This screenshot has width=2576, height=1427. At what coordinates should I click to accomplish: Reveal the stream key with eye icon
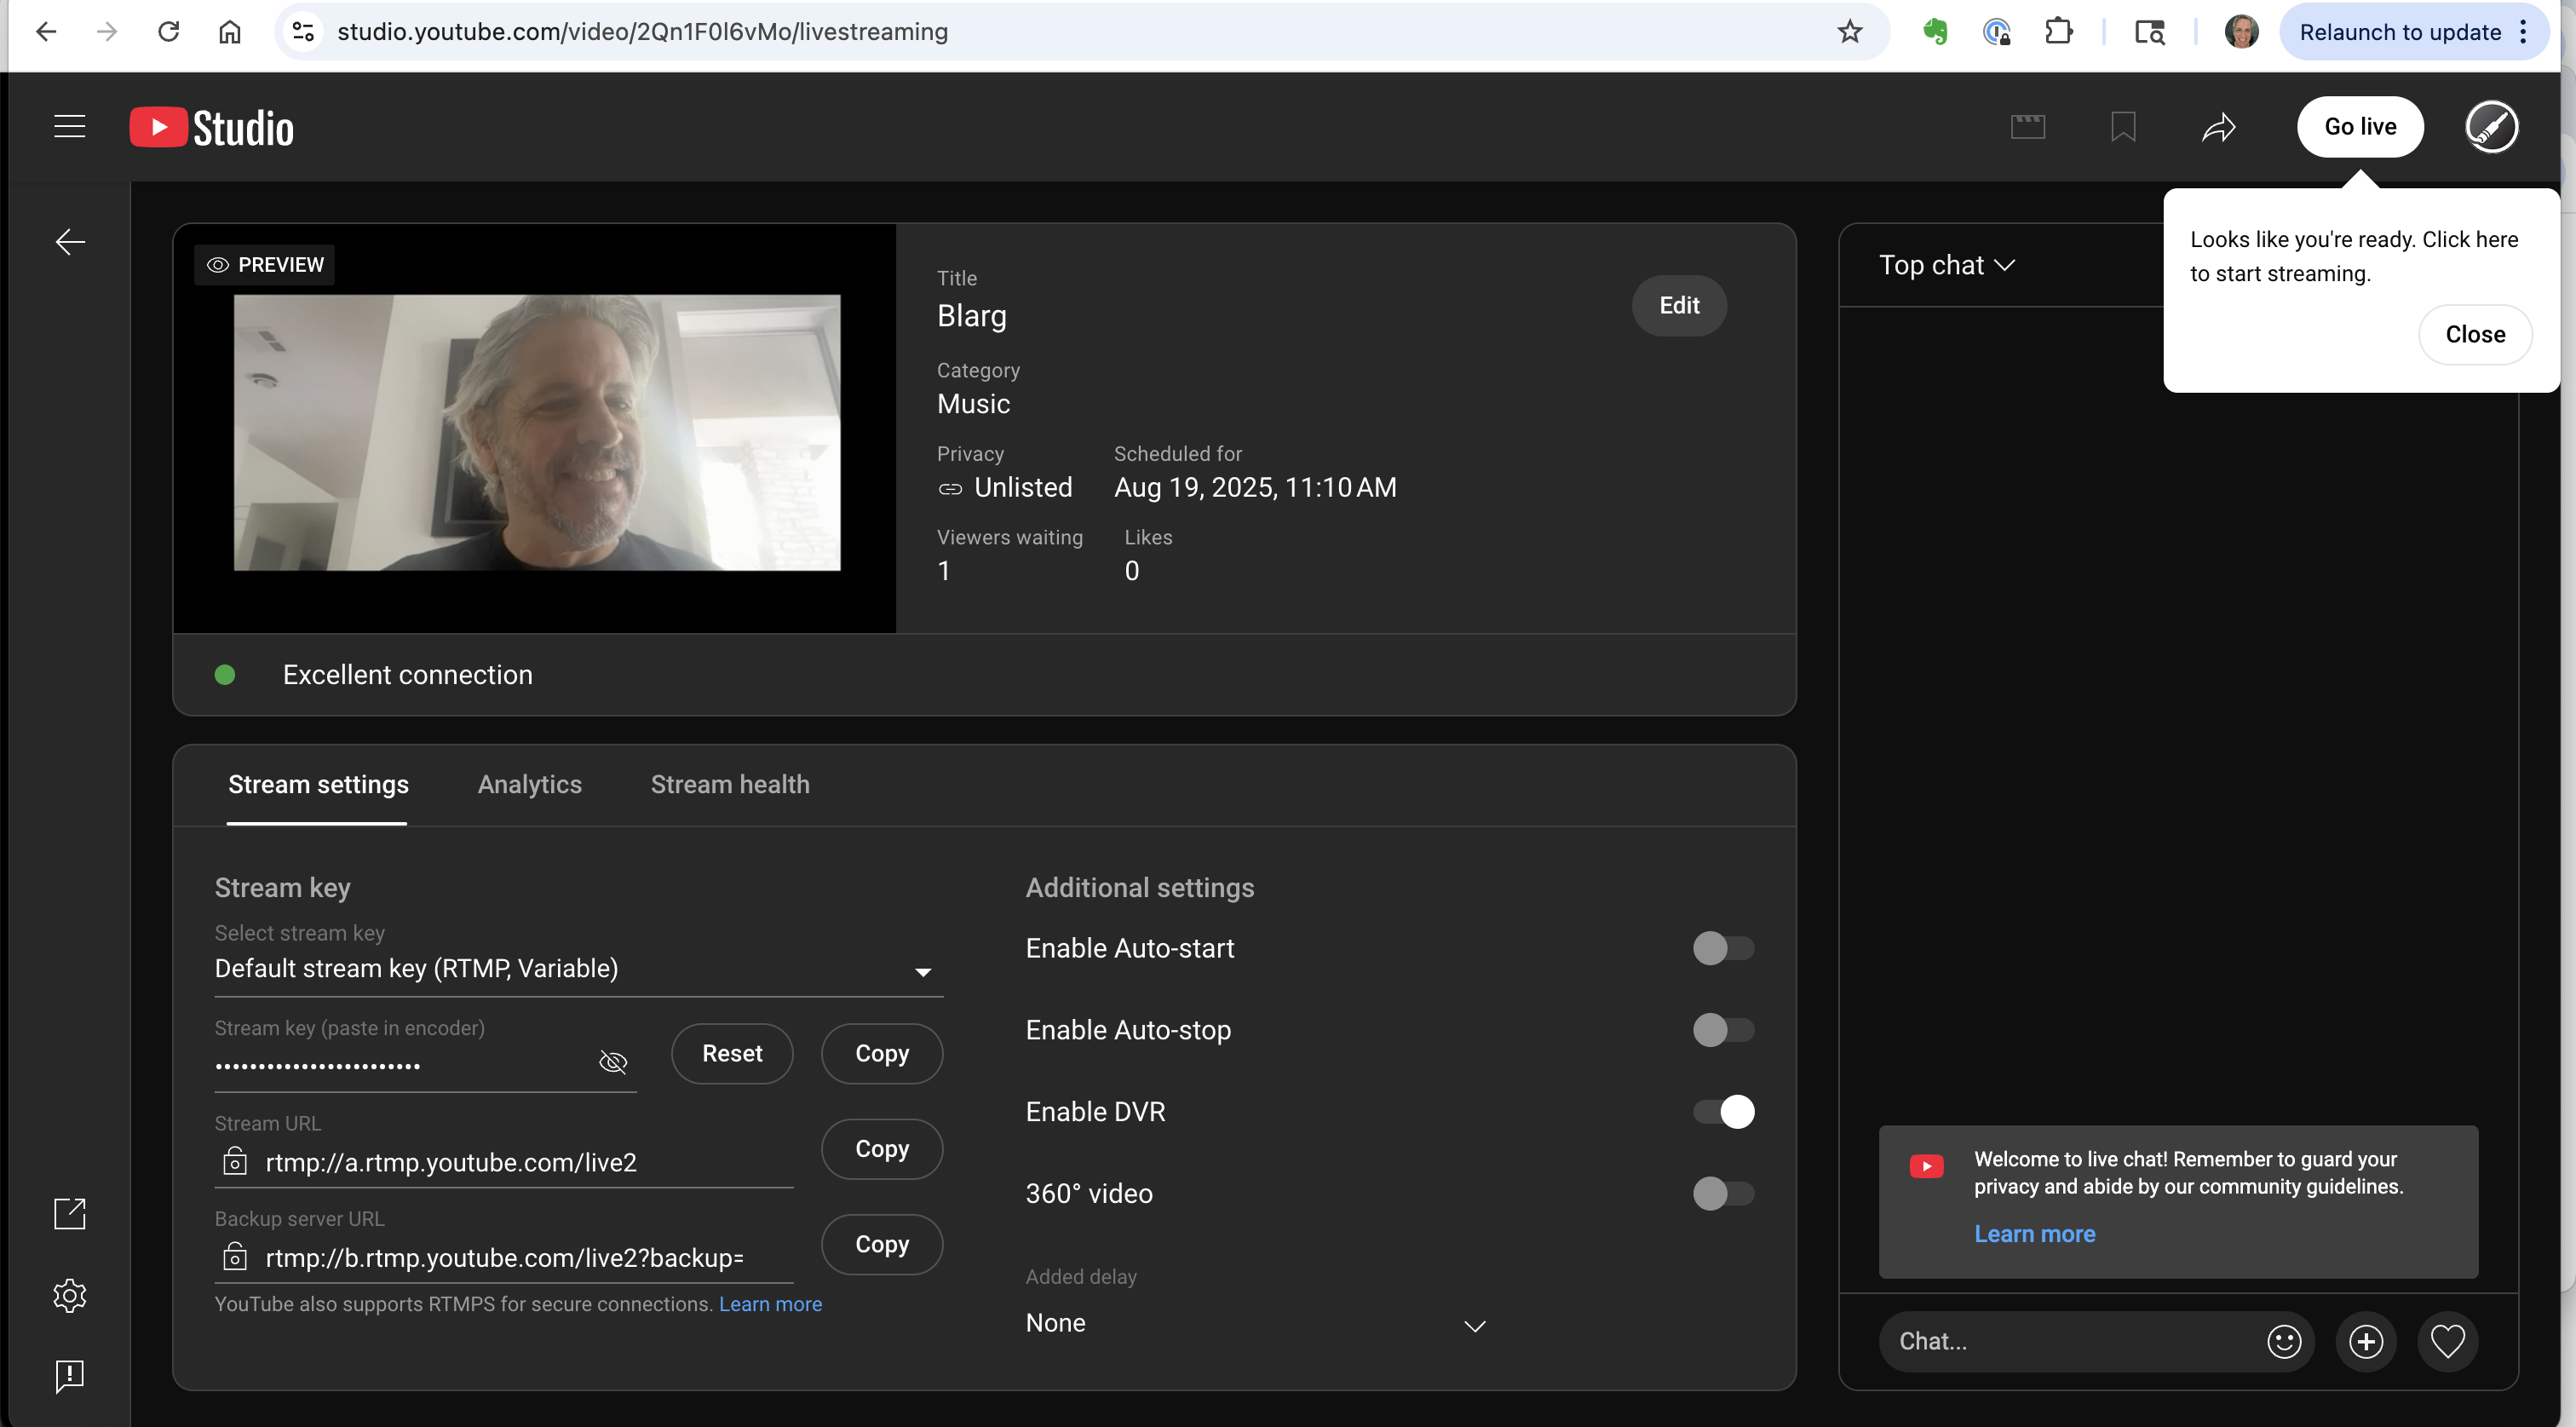click(x=612, y=1062)
